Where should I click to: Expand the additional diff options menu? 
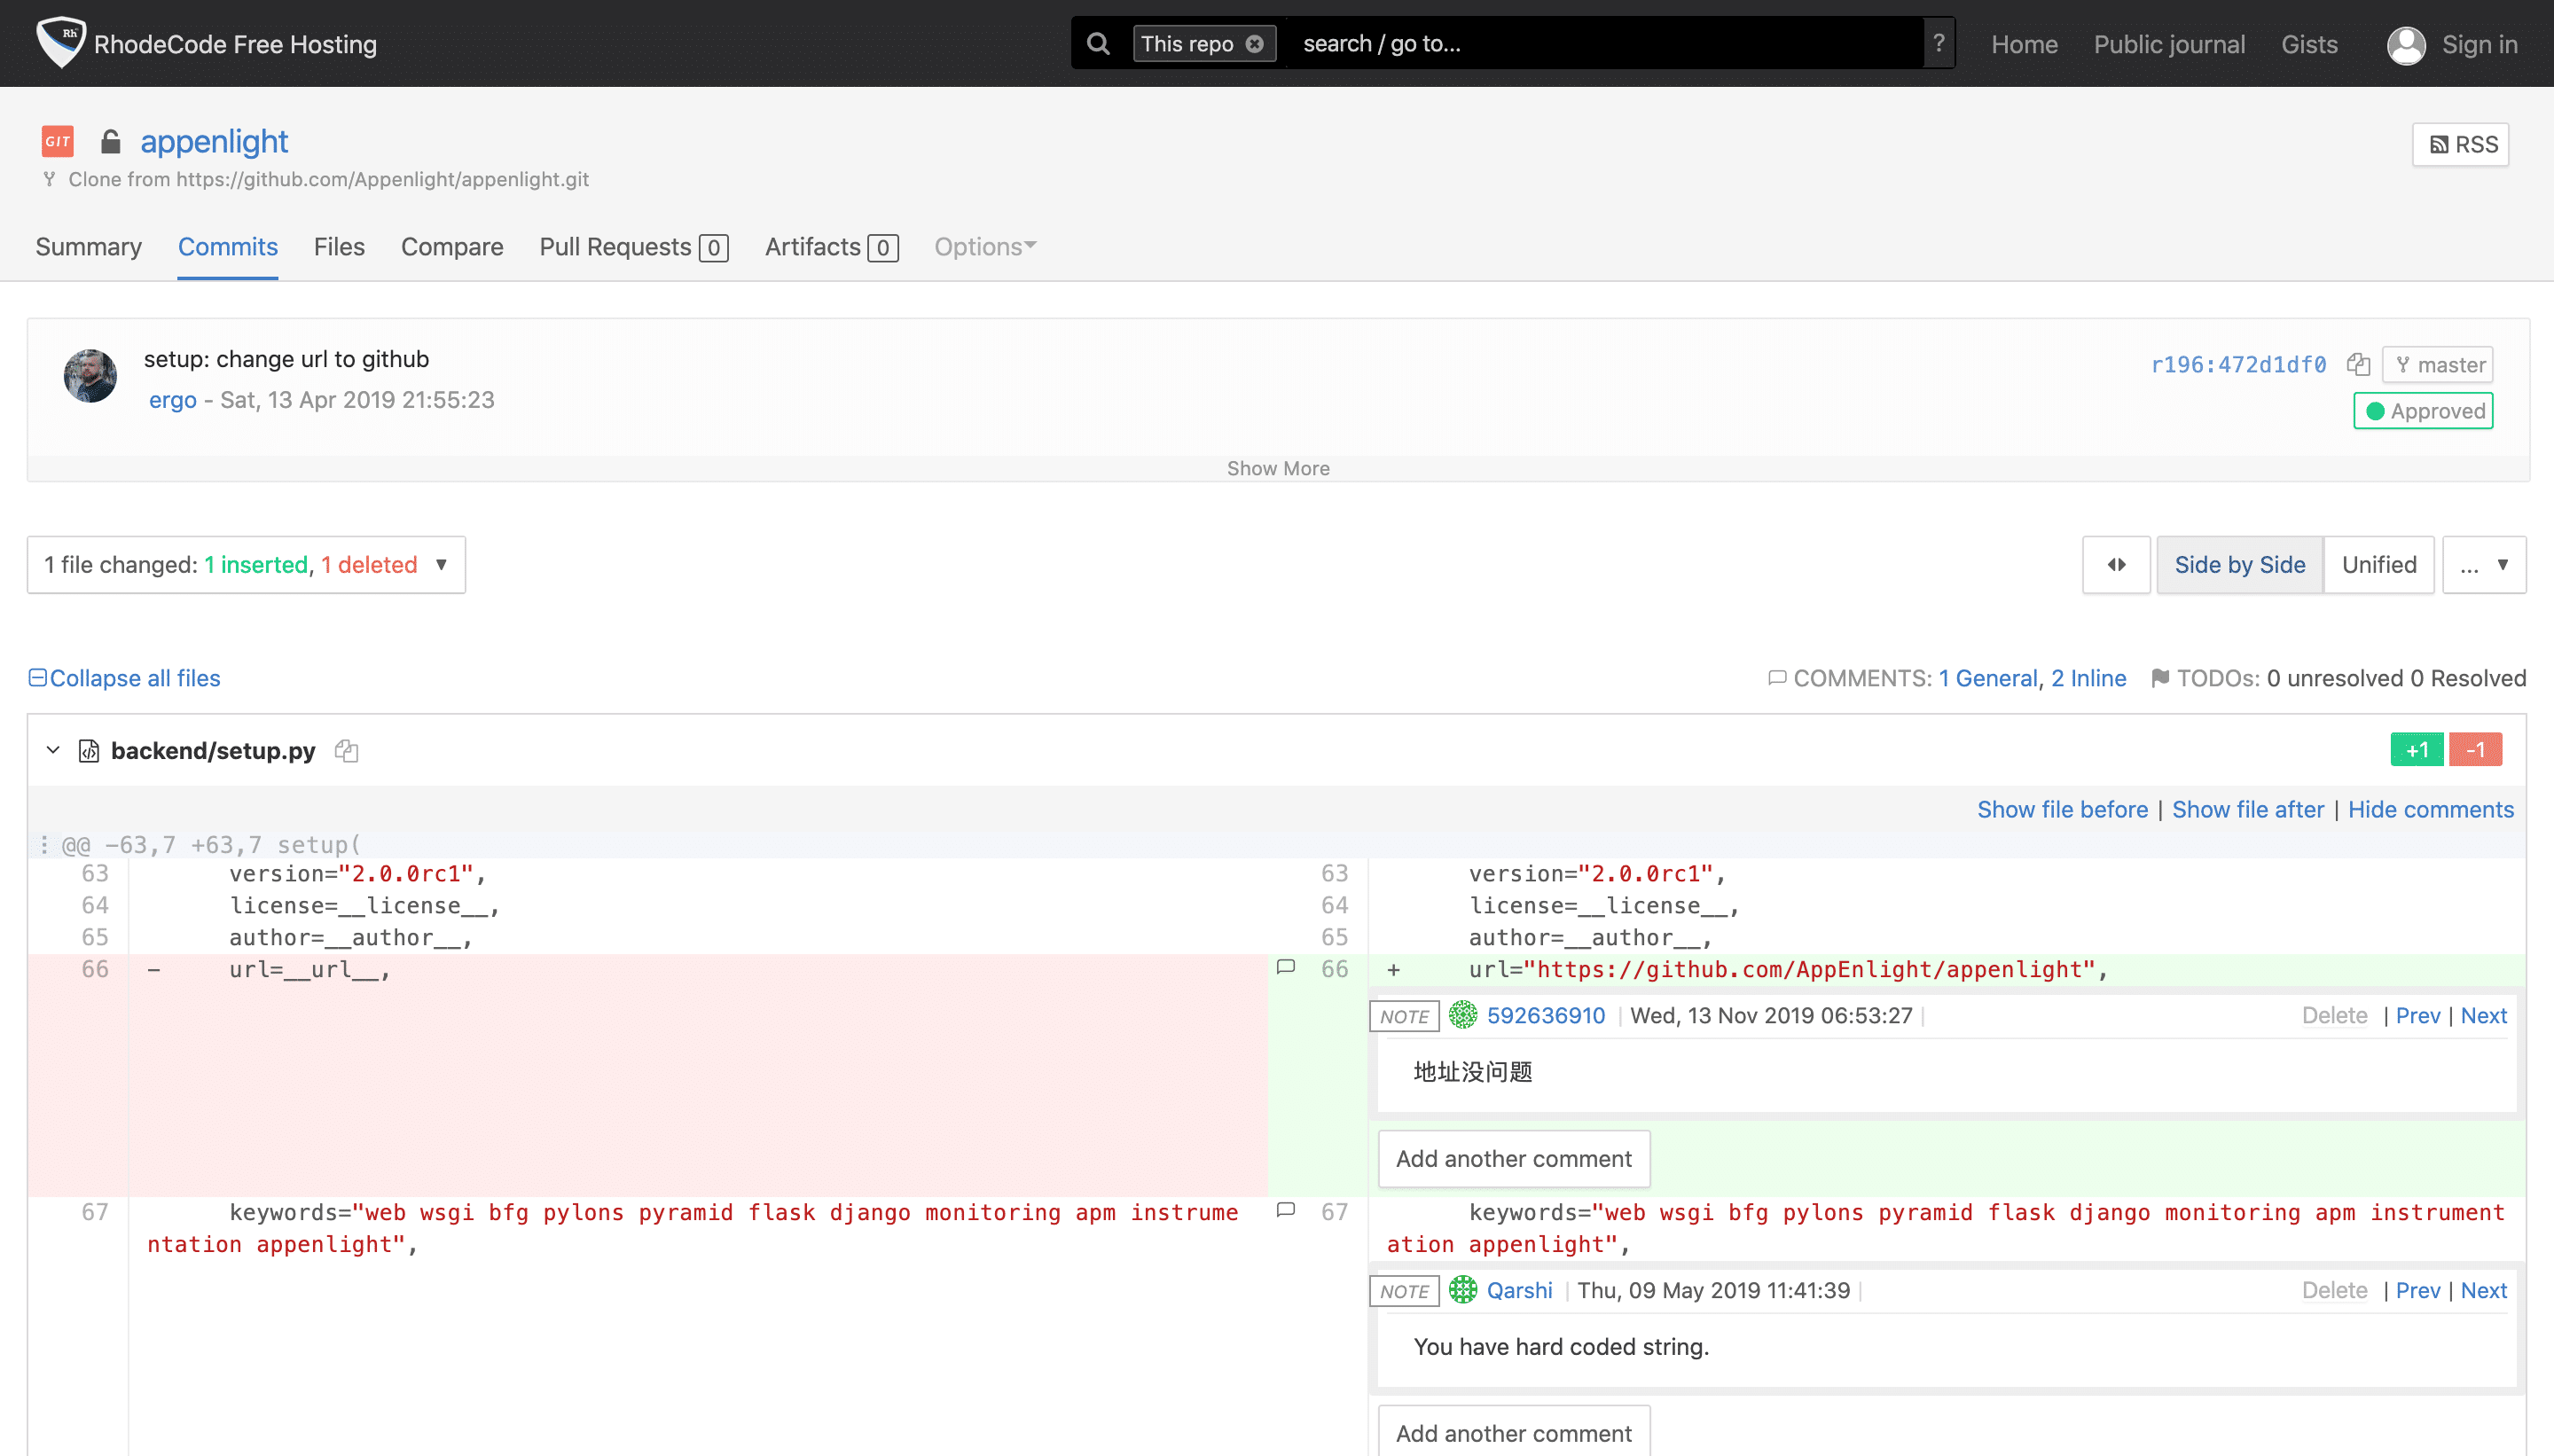tap(2484, 563)
